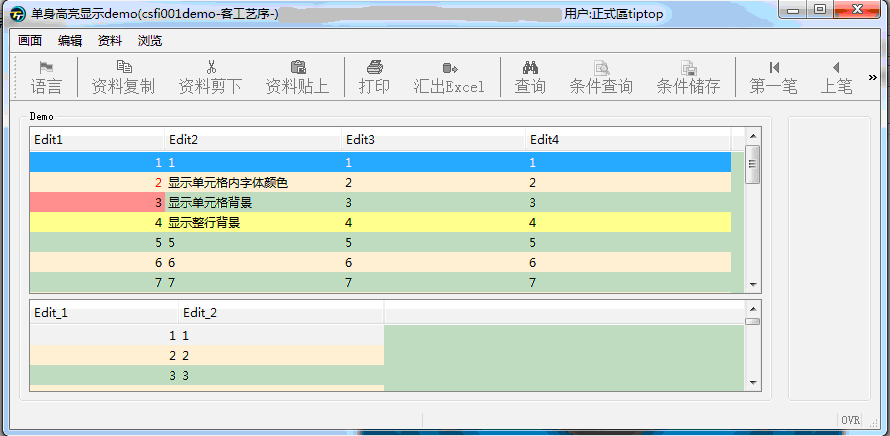
Task: Click red number 2 in Edit1 column
Action: click(158, 183)
